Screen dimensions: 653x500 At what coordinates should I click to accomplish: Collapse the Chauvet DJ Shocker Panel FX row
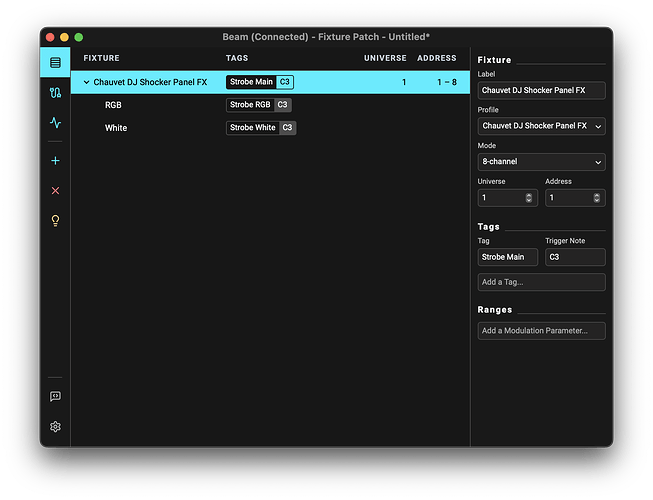[x=86, y=82]
